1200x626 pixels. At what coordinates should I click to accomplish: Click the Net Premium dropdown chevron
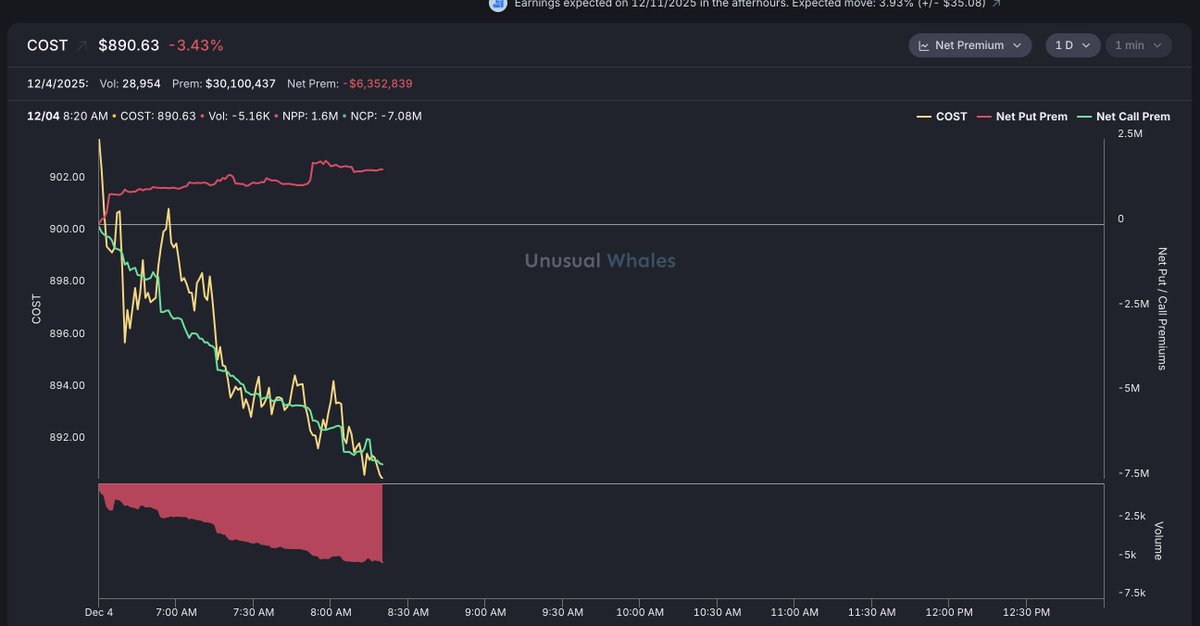1018,46
